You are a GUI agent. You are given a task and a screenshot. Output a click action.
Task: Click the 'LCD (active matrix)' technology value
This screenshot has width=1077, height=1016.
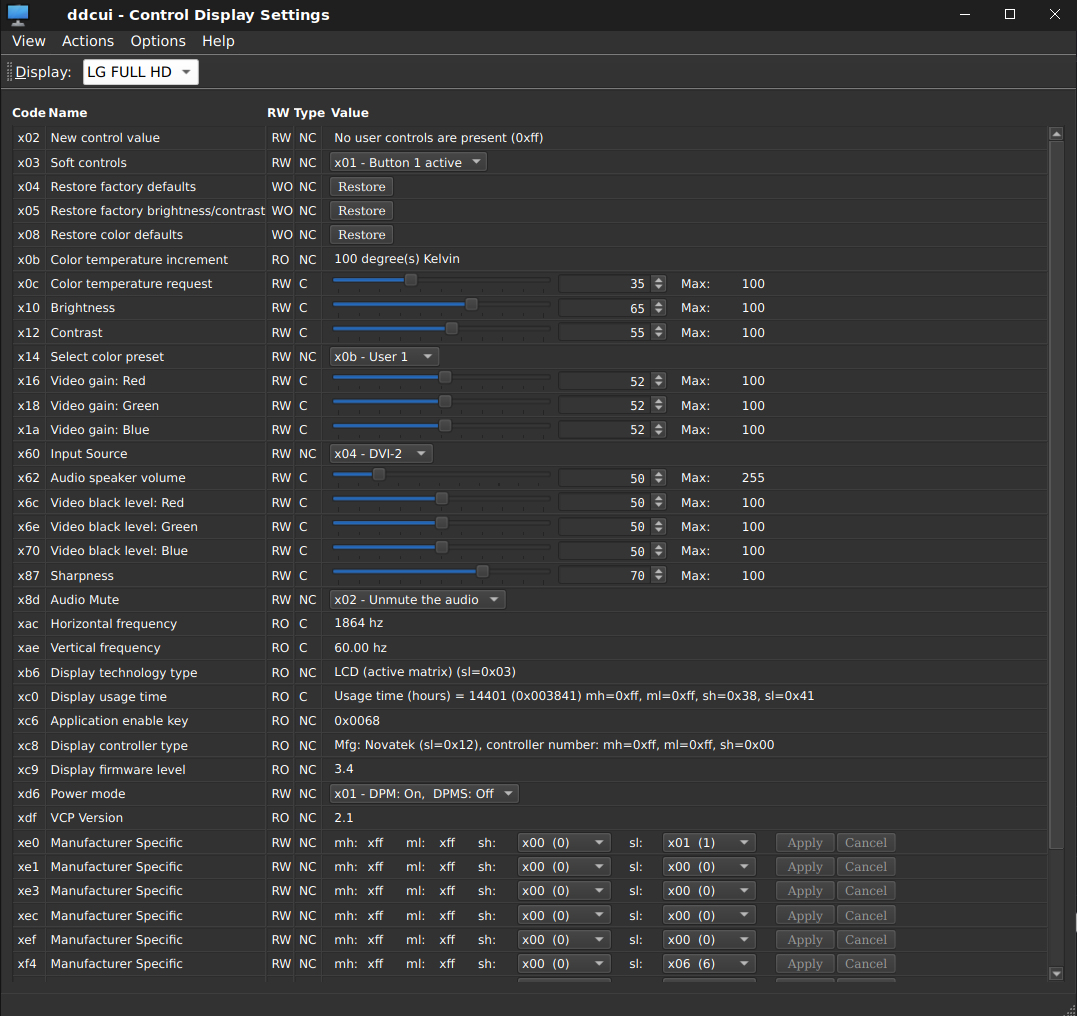pos(424,672)
